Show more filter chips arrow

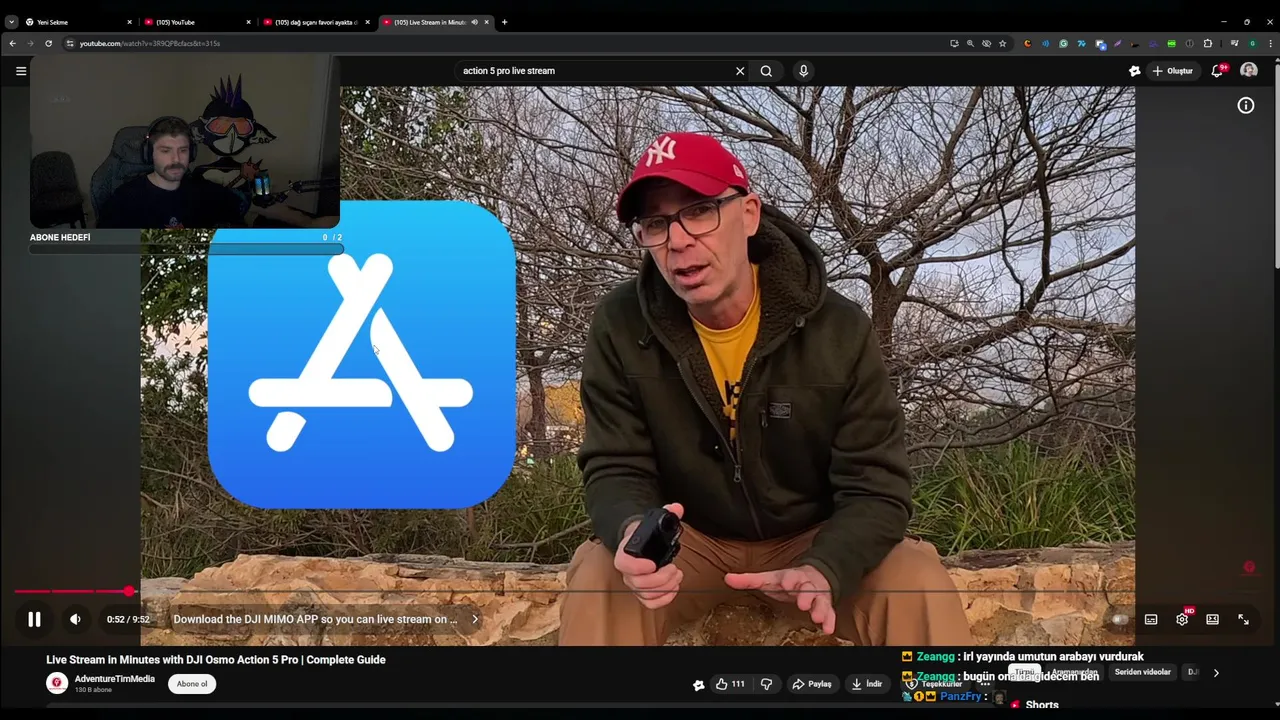[x=1216, y=673]
